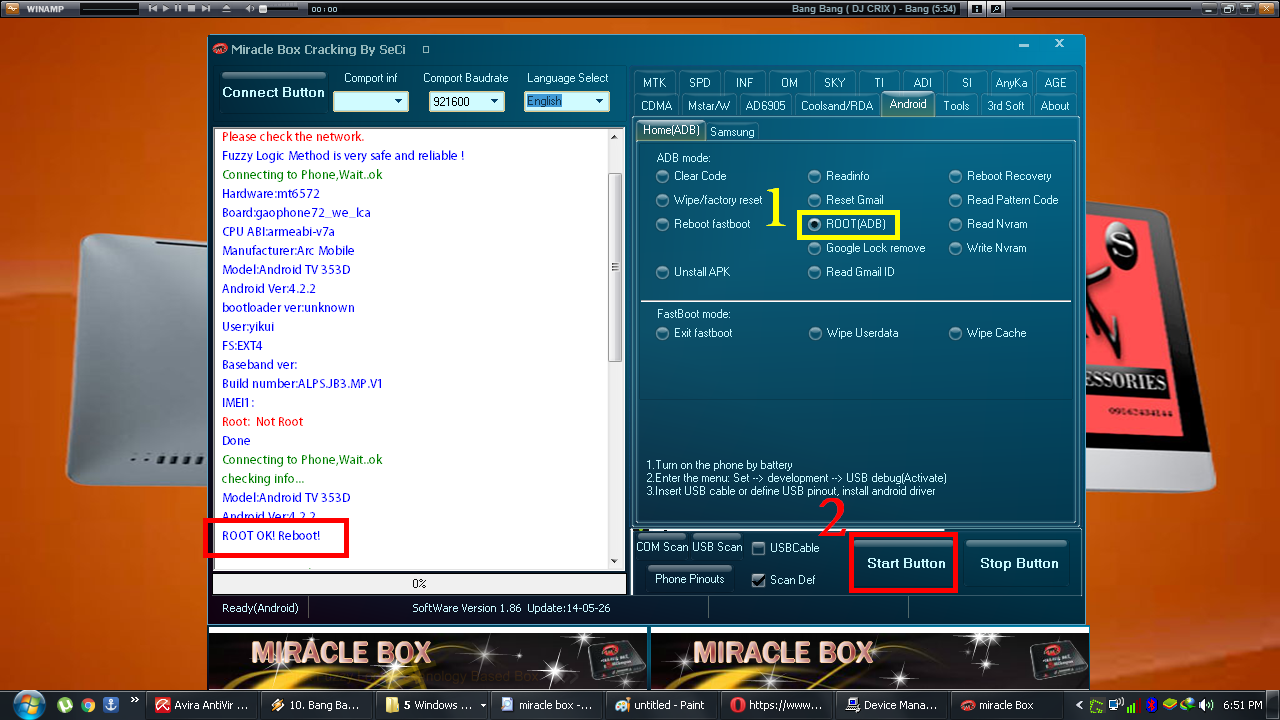Switch to the Samsung sub-tab
This screenshot has width=1280, height=720.
click(732, 132)
